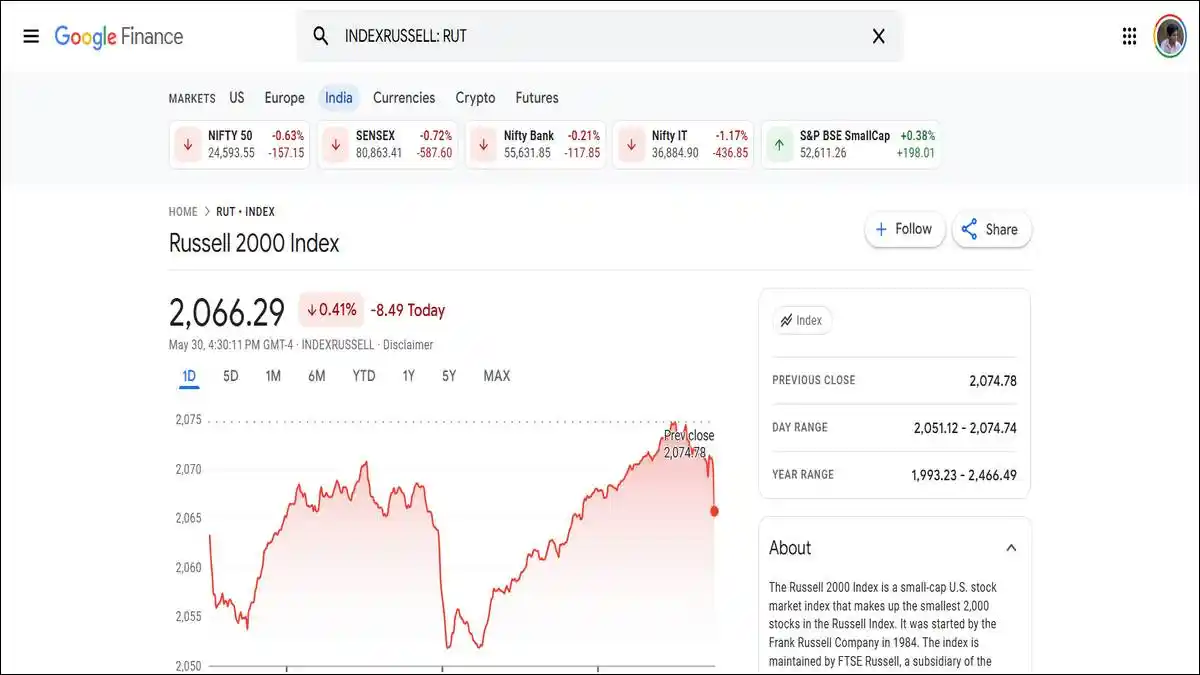Click the X to clear the search field
Screen dimensions: 1200x675
tap(878, 35)
